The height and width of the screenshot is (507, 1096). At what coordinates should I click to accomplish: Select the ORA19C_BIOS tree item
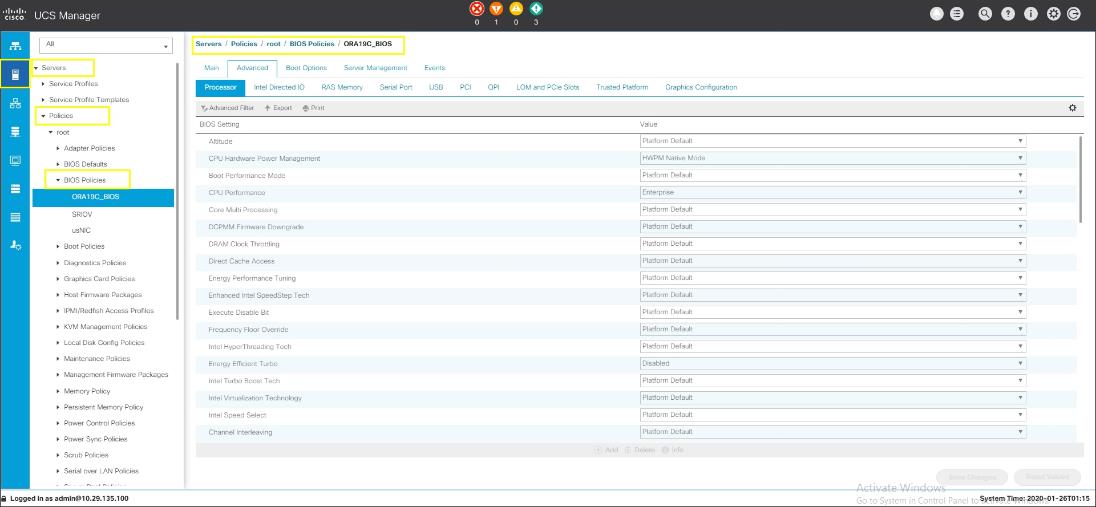click(x=103, y=197)
